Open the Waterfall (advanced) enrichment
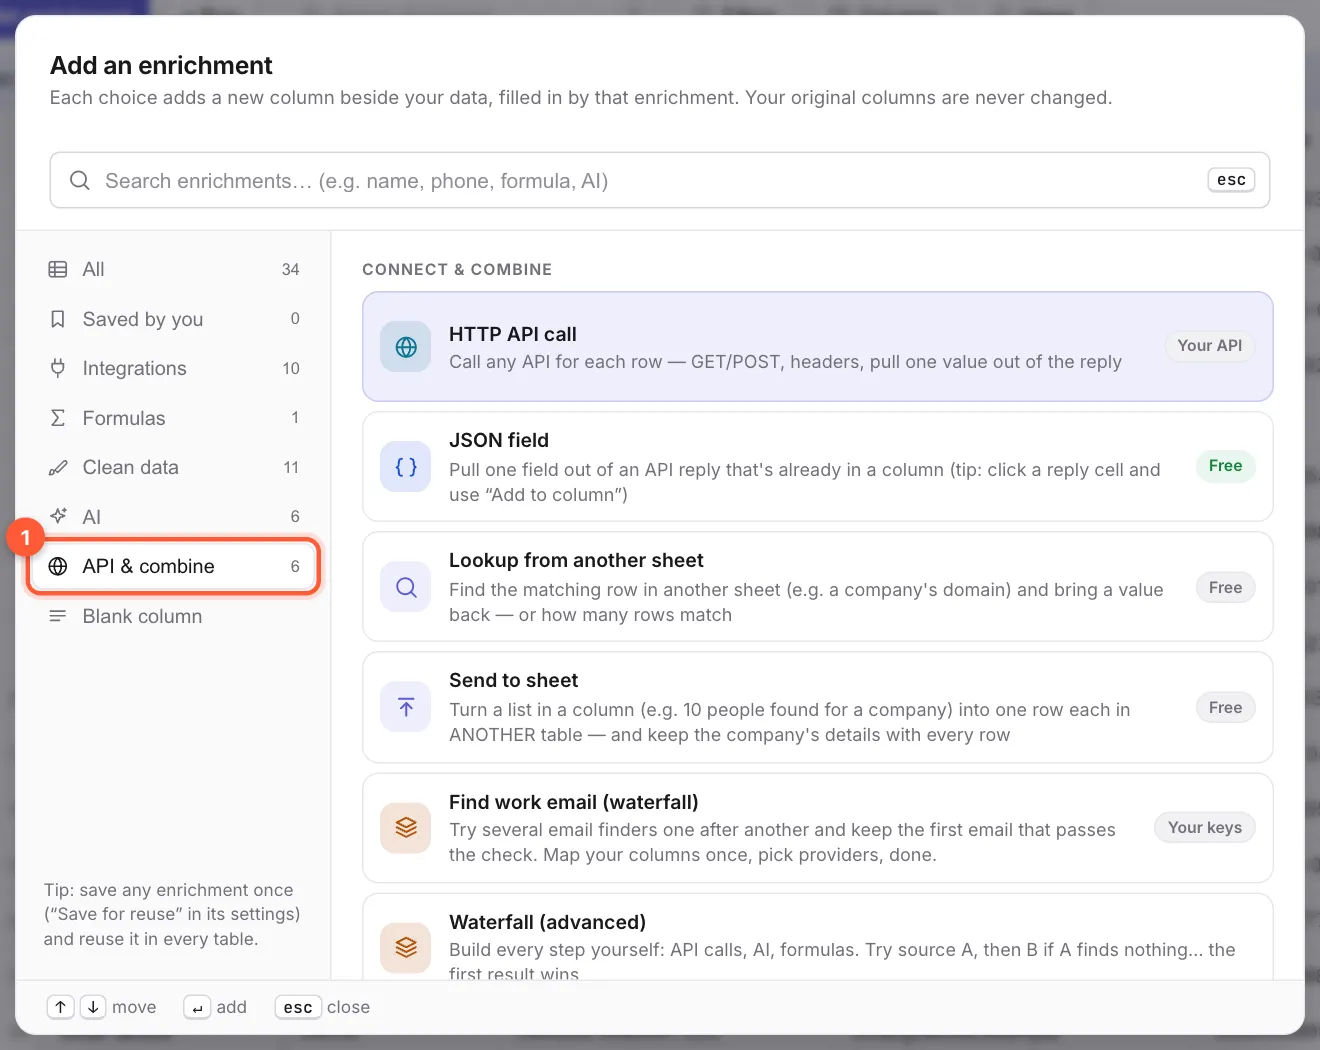The image size is (1320, 1050). [x=818, y=937]
